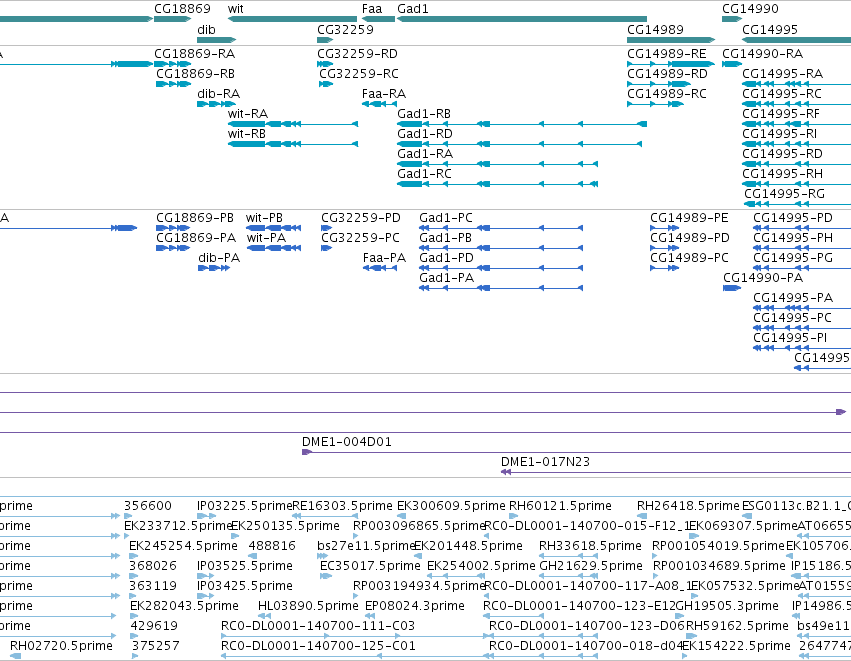This screenshot has height=661, width=851.
Task: Select EST RH60121.5prime
Action: pos(513,516)
